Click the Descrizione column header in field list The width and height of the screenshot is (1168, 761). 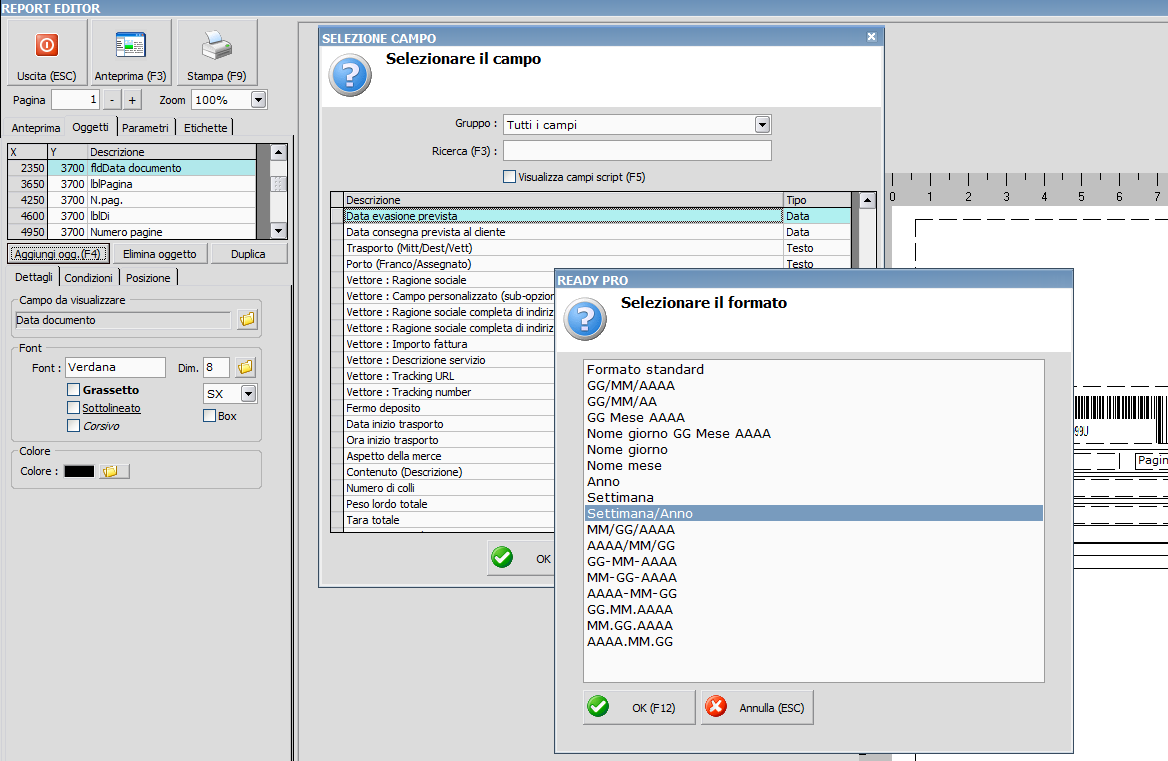coord(563,200)
